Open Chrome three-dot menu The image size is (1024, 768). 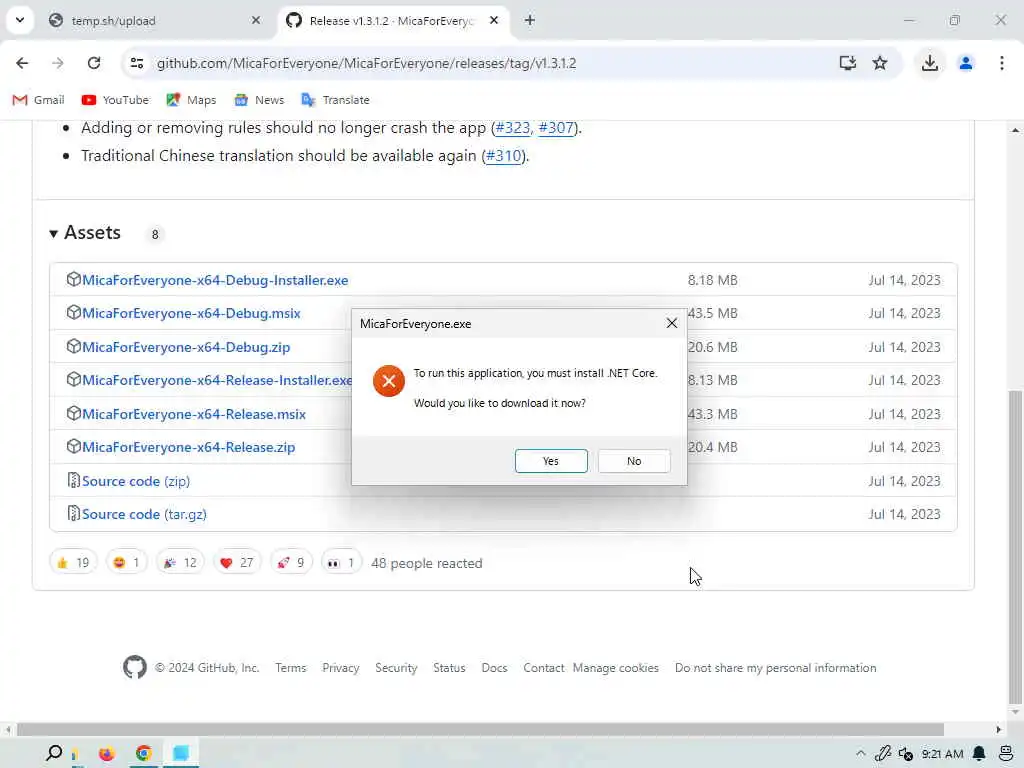[x=1002, y=63]
